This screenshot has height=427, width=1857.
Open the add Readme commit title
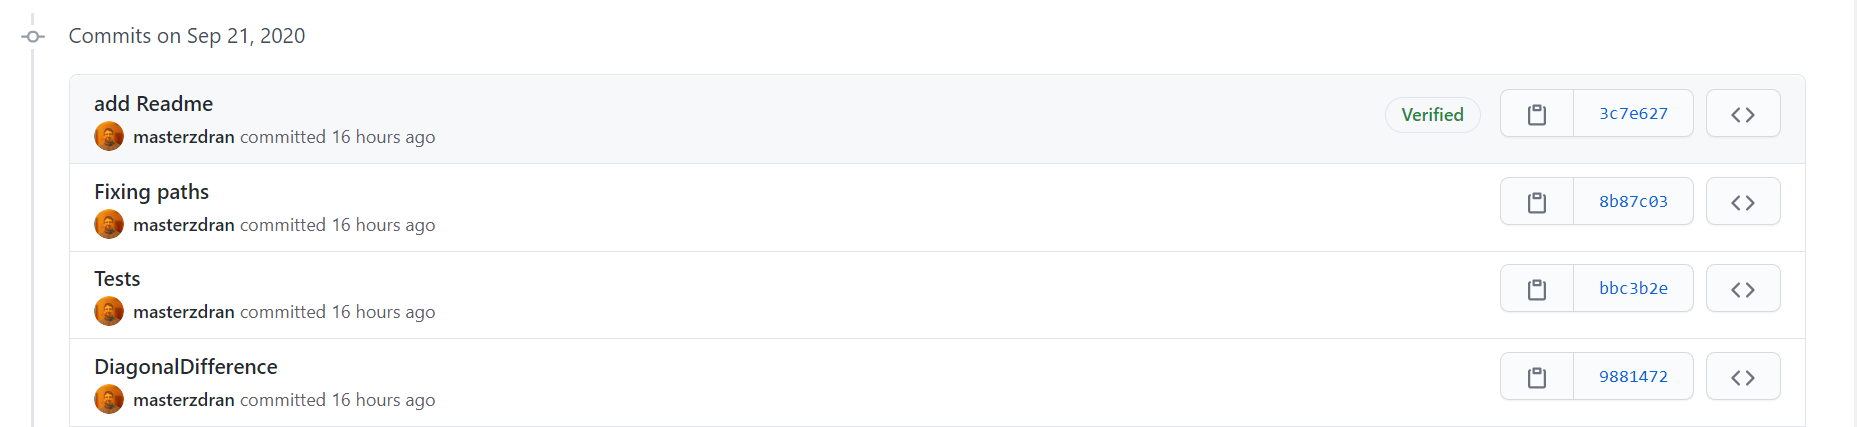[x=153, y=104]
